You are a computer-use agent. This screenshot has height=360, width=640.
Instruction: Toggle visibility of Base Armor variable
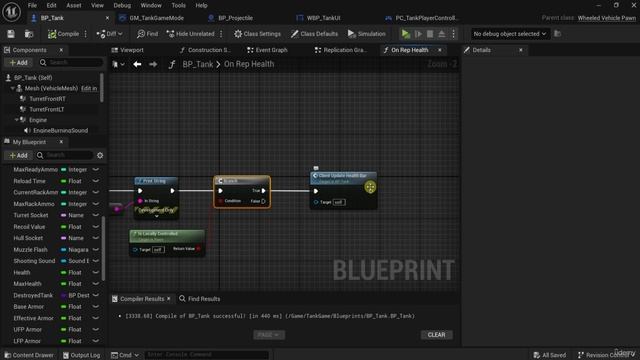96,307
